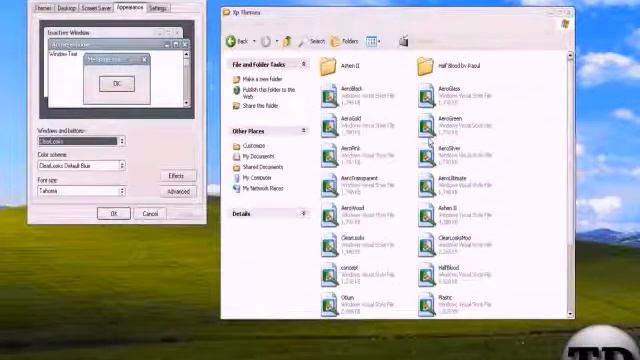Click Publish this folder to the Web
Viewport: 640px width, 360px height.
click(264, 93)
